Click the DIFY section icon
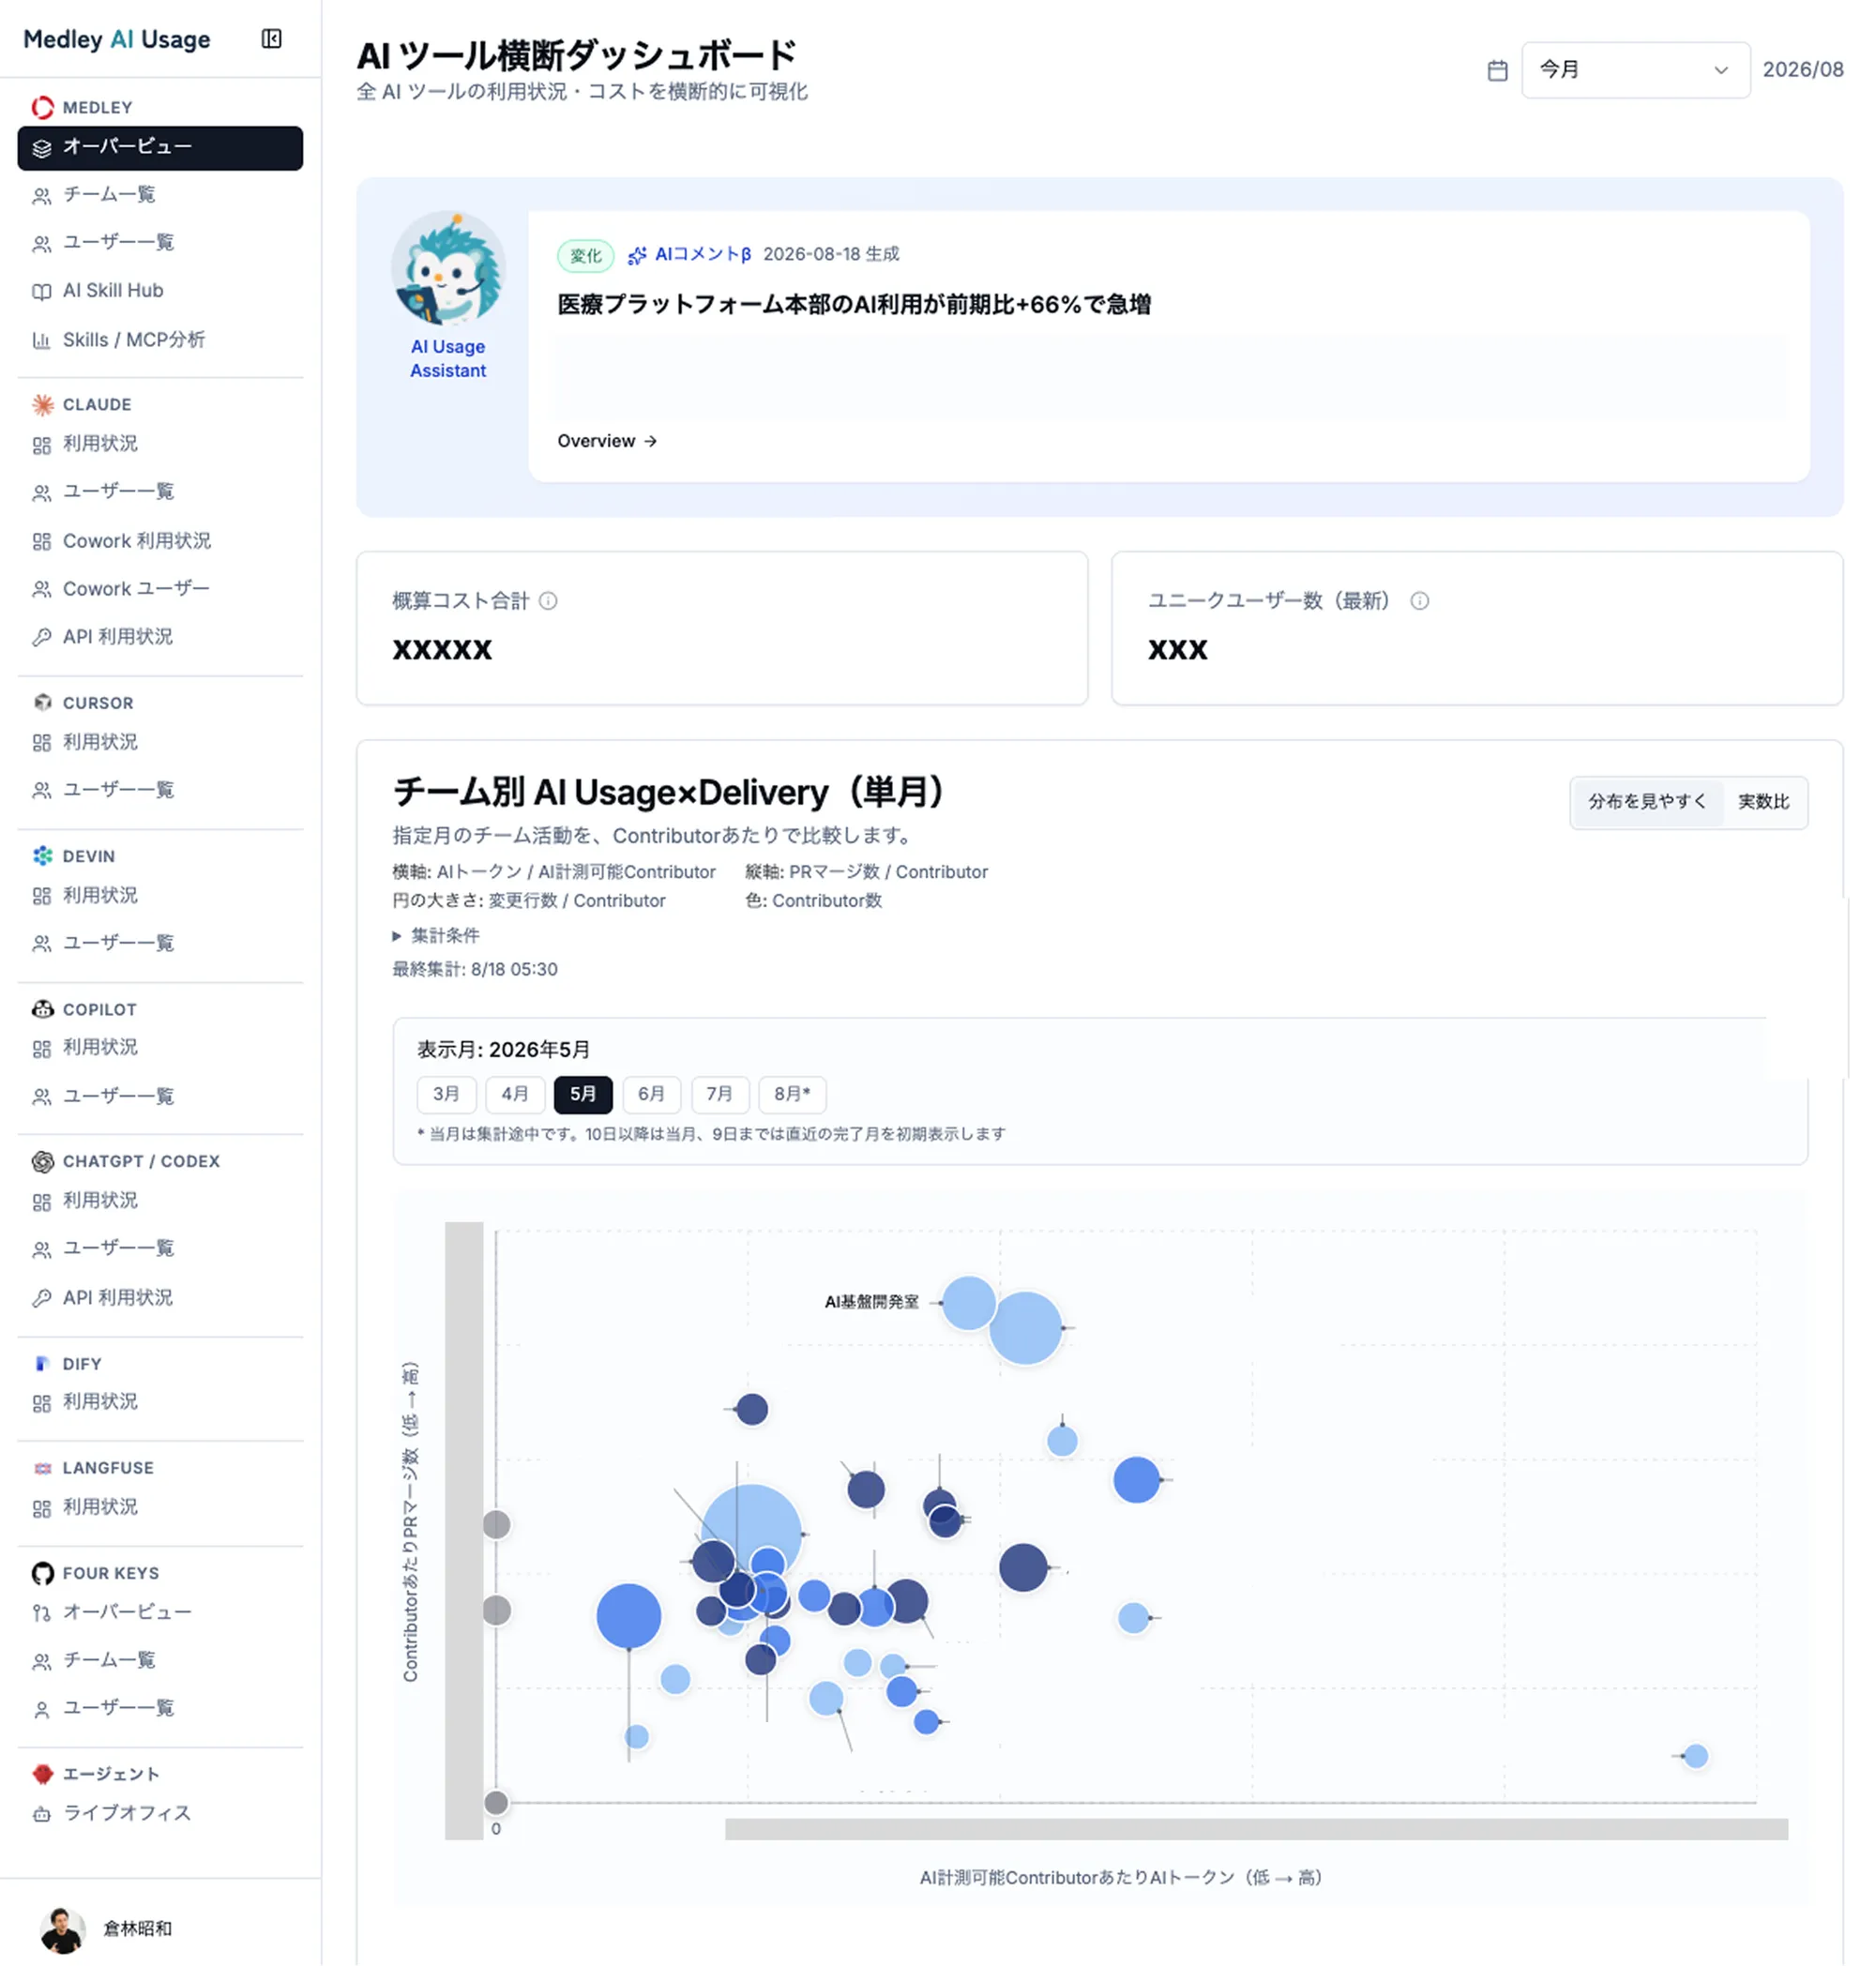 click(42, 1363)
